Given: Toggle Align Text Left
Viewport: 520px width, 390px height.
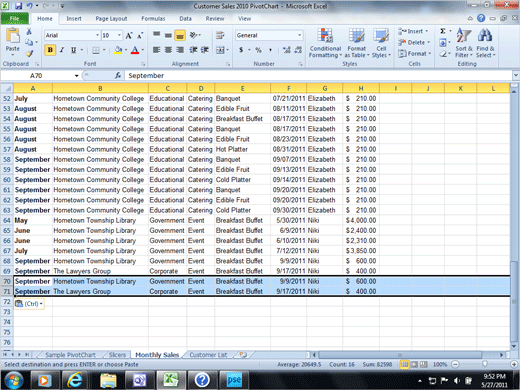Looking at the screenshot, I should pyautogui.click(x=156, y=50).
